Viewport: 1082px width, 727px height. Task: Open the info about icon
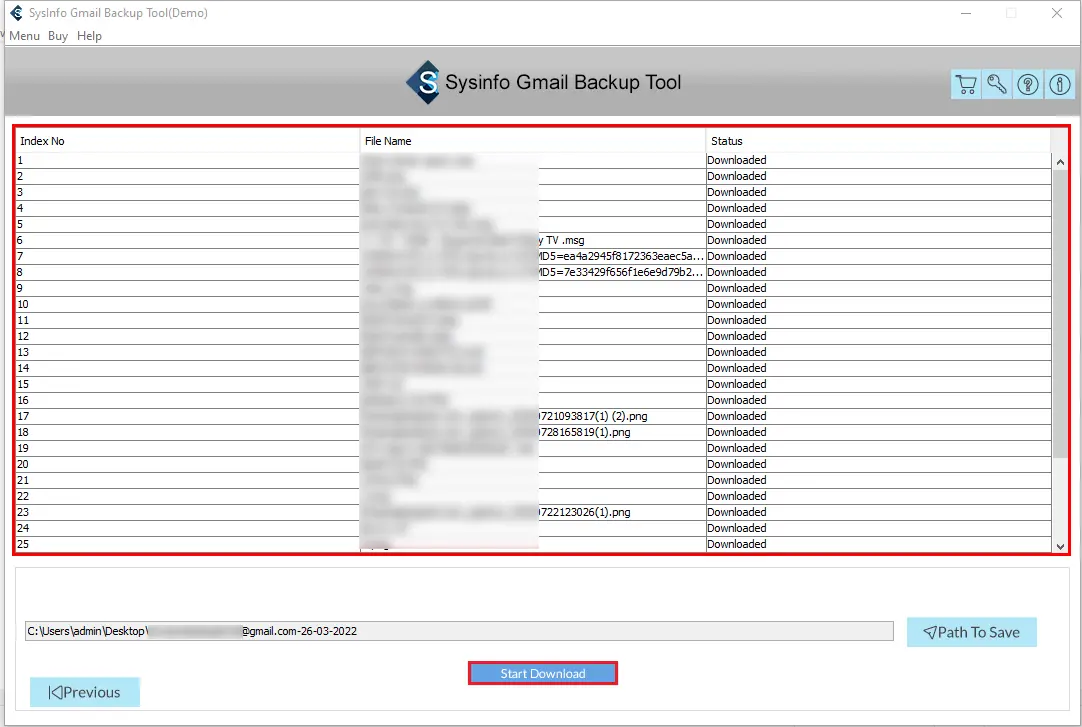pyautogui.click(x=1059, y=85)
